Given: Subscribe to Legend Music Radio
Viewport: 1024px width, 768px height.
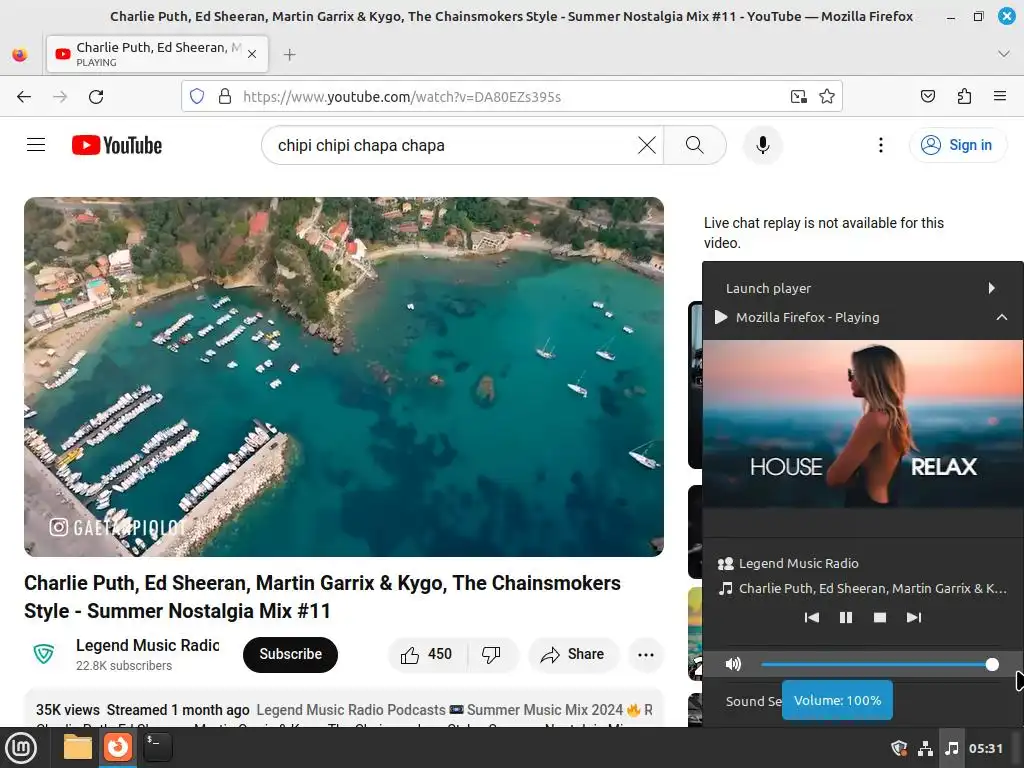Looking at the screenshot, I should click(291, 654).
